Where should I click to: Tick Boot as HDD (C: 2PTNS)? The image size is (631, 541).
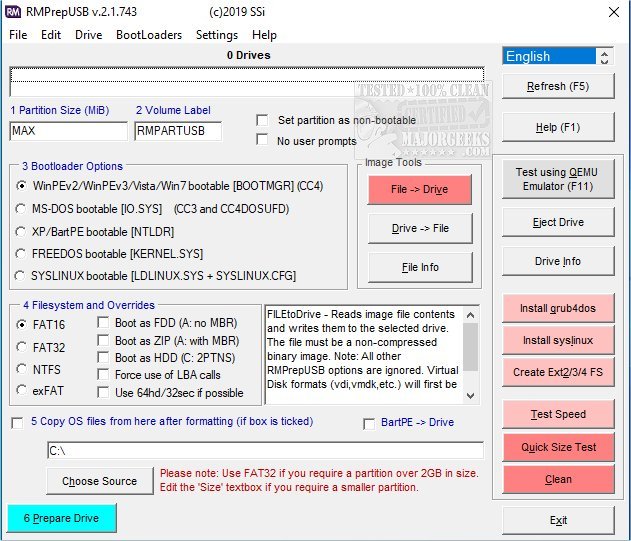[x=103, y=357]
